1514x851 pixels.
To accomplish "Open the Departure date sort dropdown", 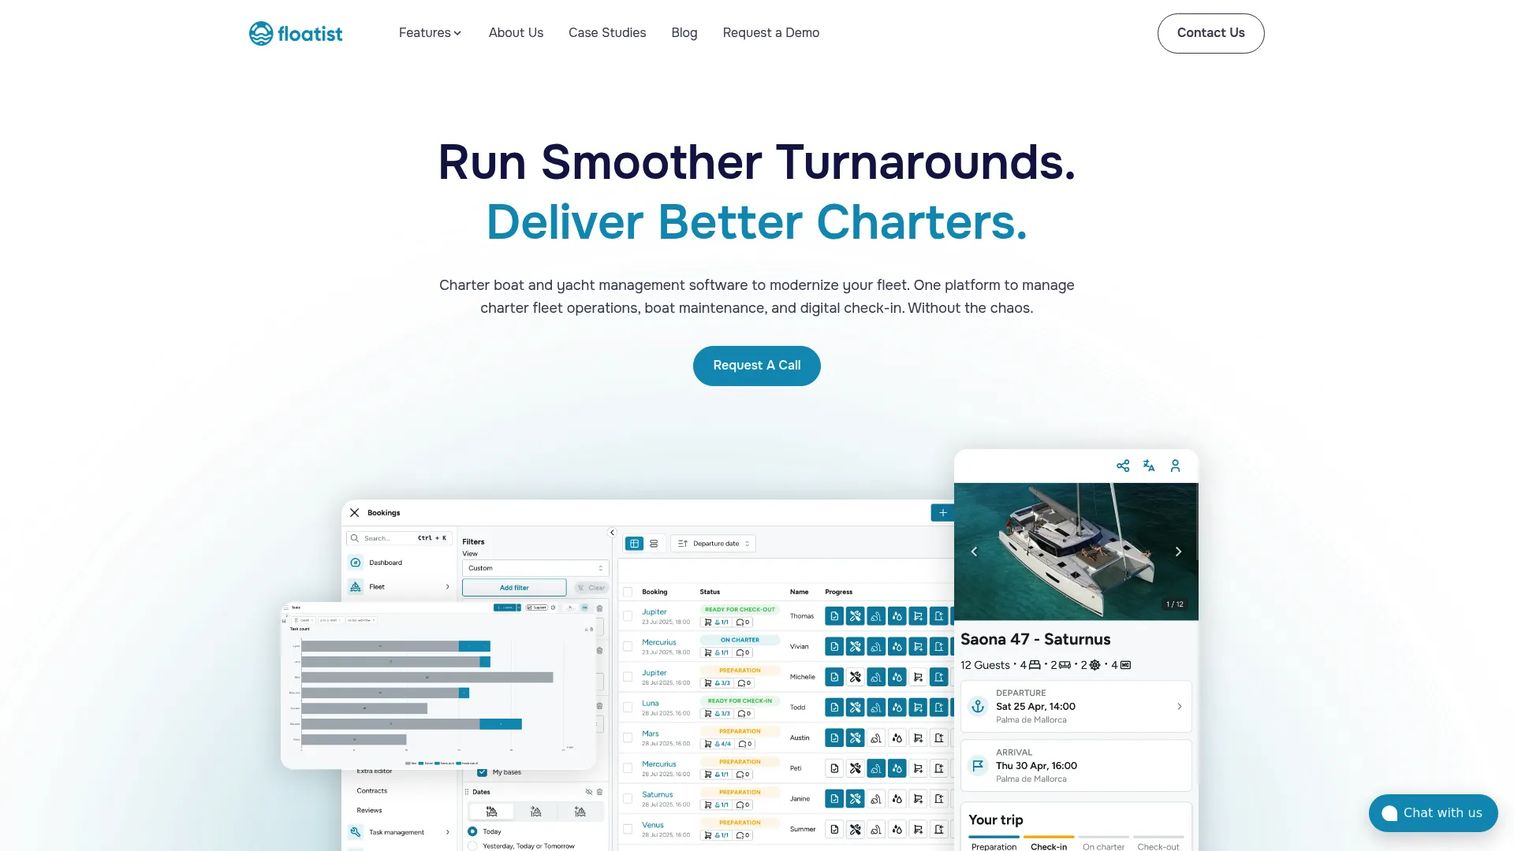I will pos(713,544).
